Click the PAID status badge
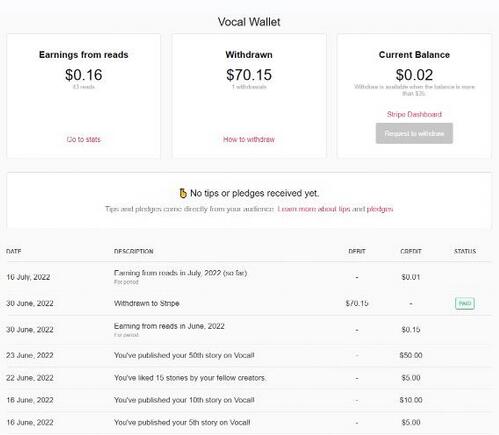Image resolution: width=499 pixels, height=435 pixels. (x=465, y=303)
